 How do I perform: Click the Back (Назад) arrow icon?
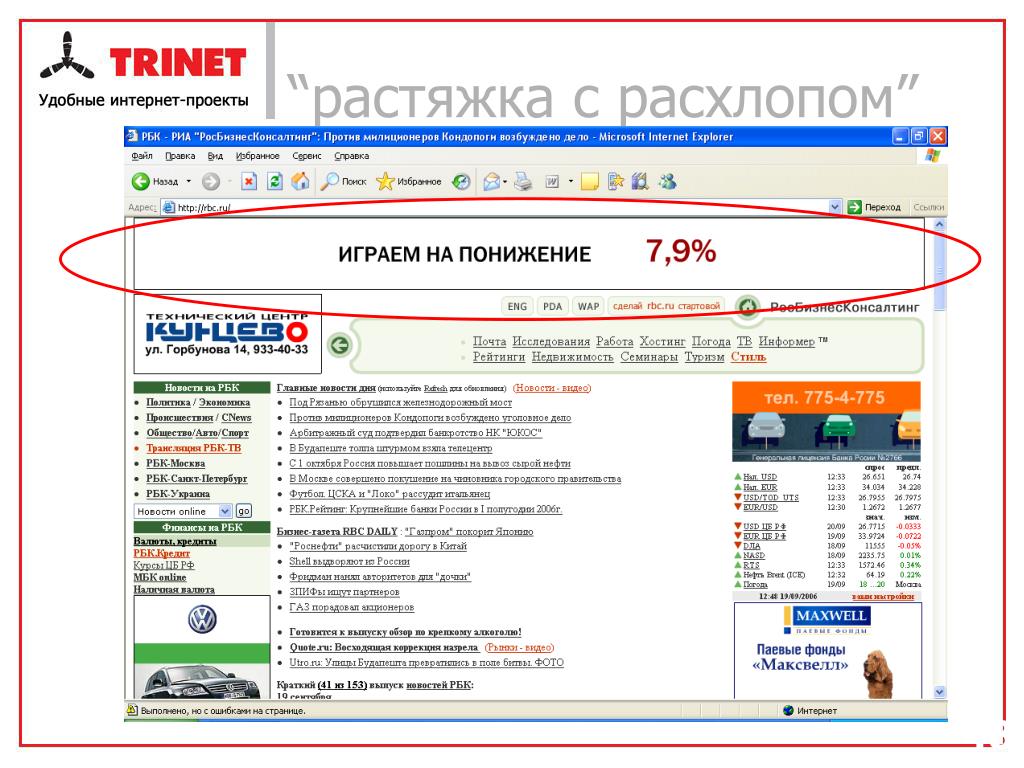click(x=140, y=182)
